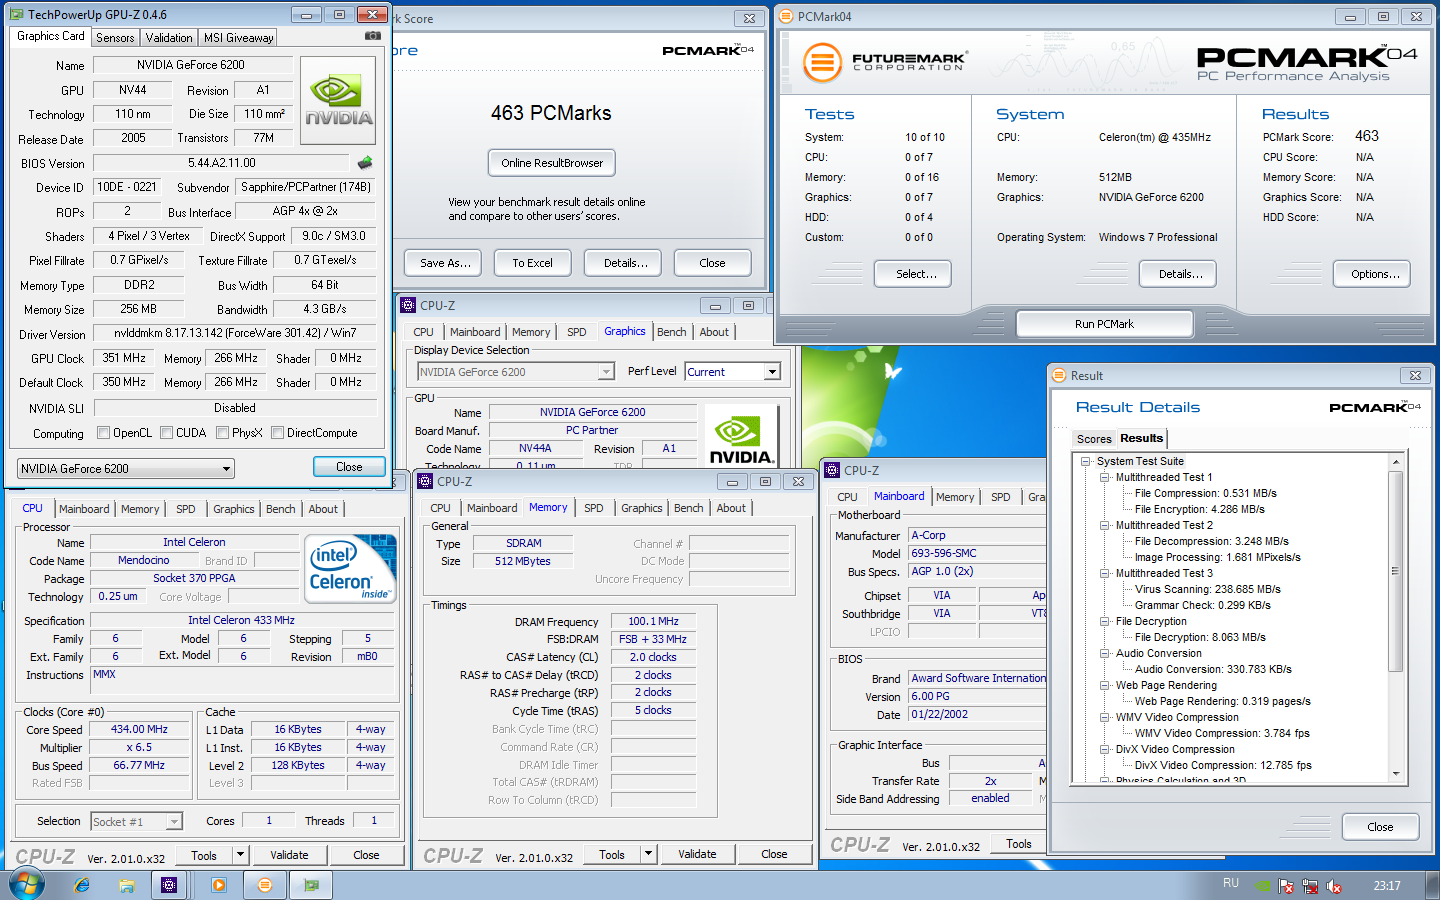Toggle the CUDA checkbox

[166, 433]
